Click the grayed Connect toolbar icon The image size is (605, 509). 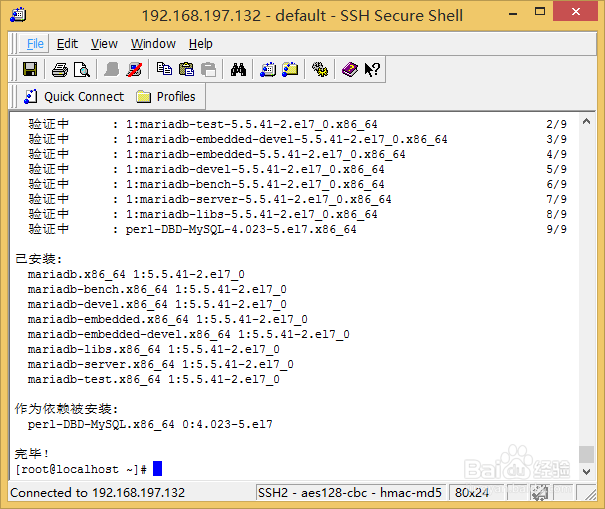[112, 70]
